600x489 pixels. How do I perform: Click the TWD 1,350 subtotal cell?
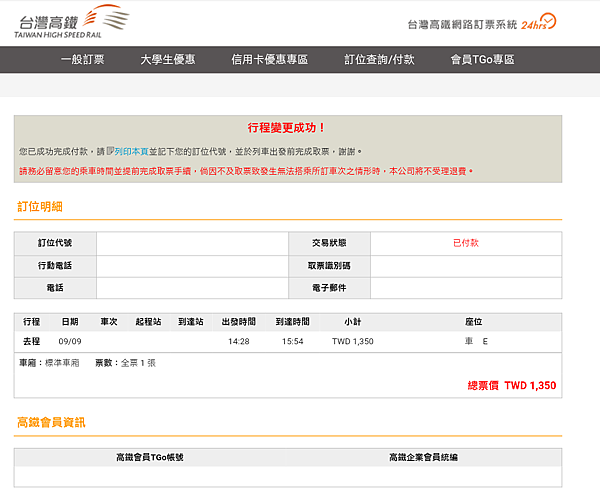(353, 341)
